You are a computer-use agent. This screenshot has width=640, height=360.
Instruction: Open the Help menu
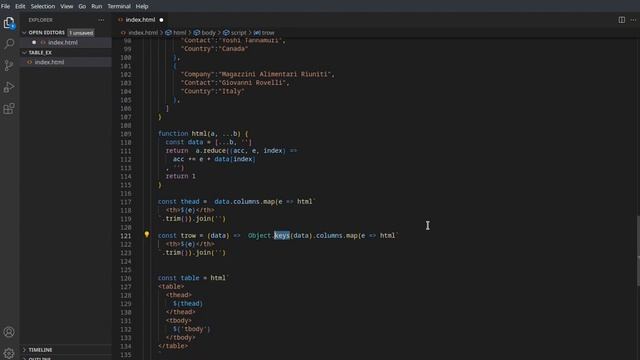pyautogui.click(x=142, y=6)
